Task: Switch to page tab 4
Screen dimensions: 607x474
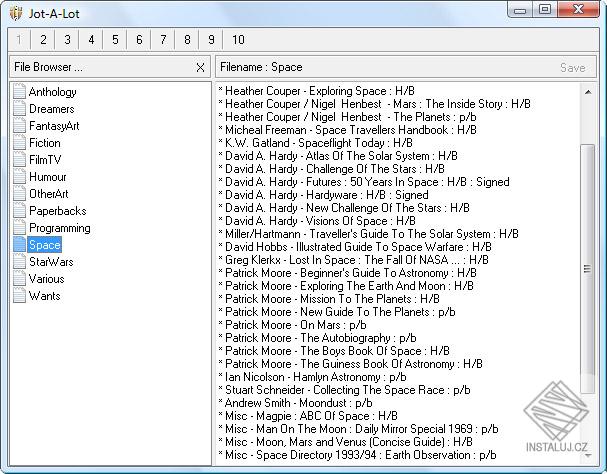Action: [91, 40]
